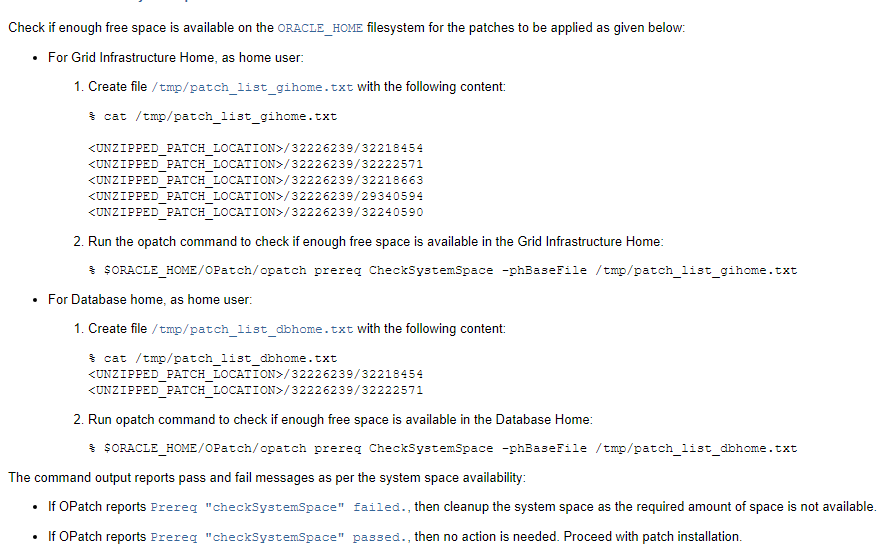Click the "For Grid Infrastructure Home" bullet text

tap(175, 57)
